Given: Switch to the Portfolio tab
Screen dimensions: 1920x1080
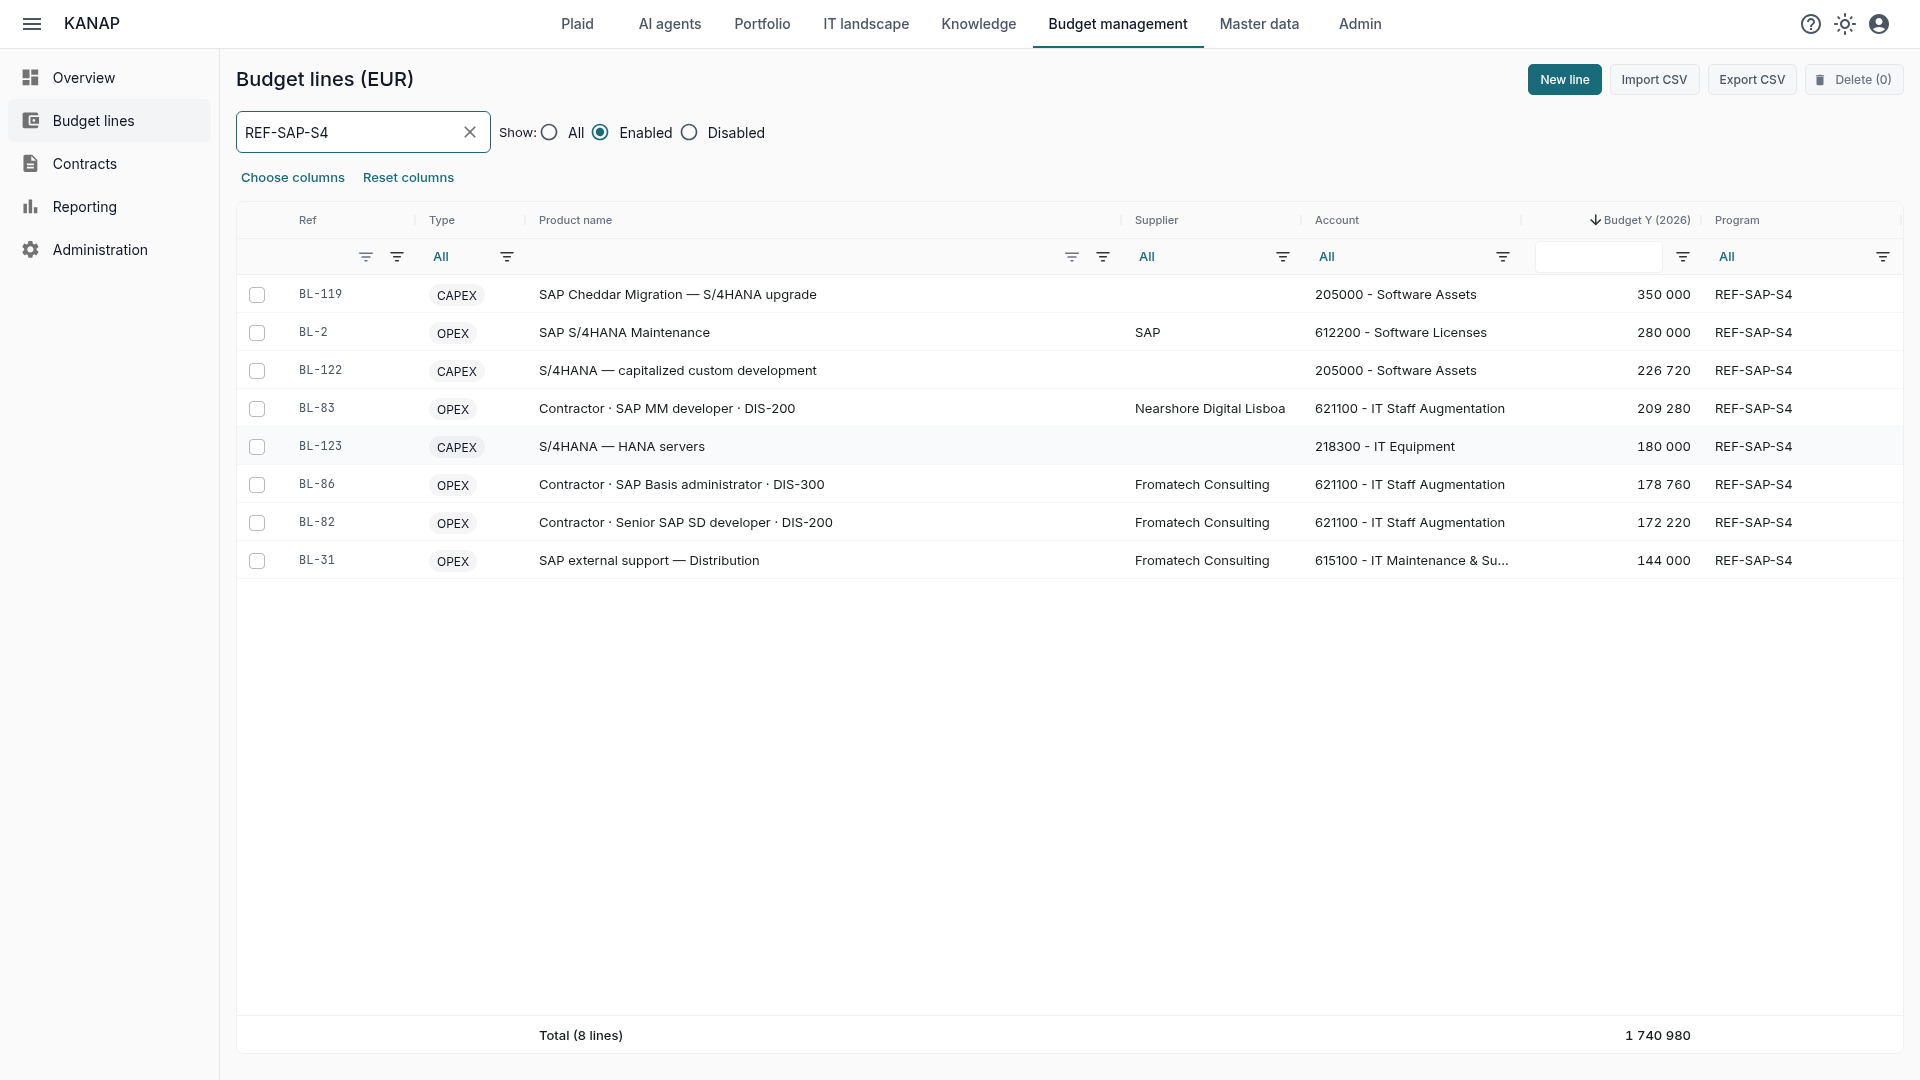Looking at the screenshot, I should [762, 24].
